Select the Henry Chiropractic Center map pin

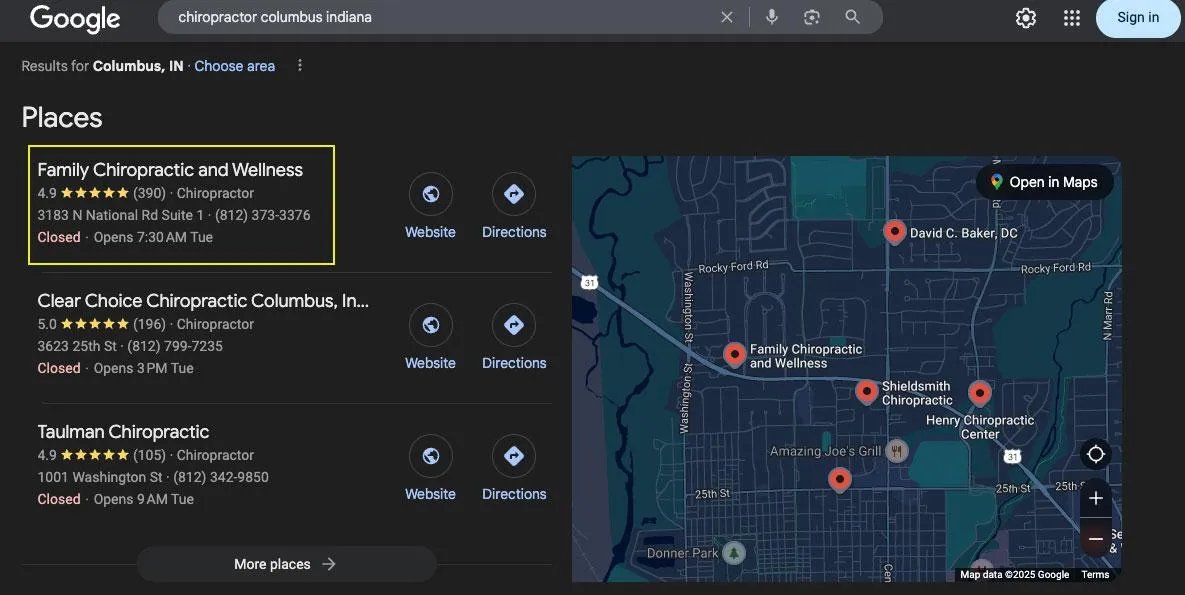pos(979,392)
